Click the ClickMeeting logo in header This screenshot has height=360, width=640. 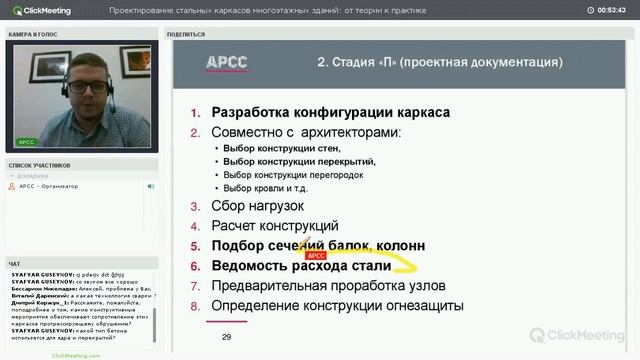(42, 11)
